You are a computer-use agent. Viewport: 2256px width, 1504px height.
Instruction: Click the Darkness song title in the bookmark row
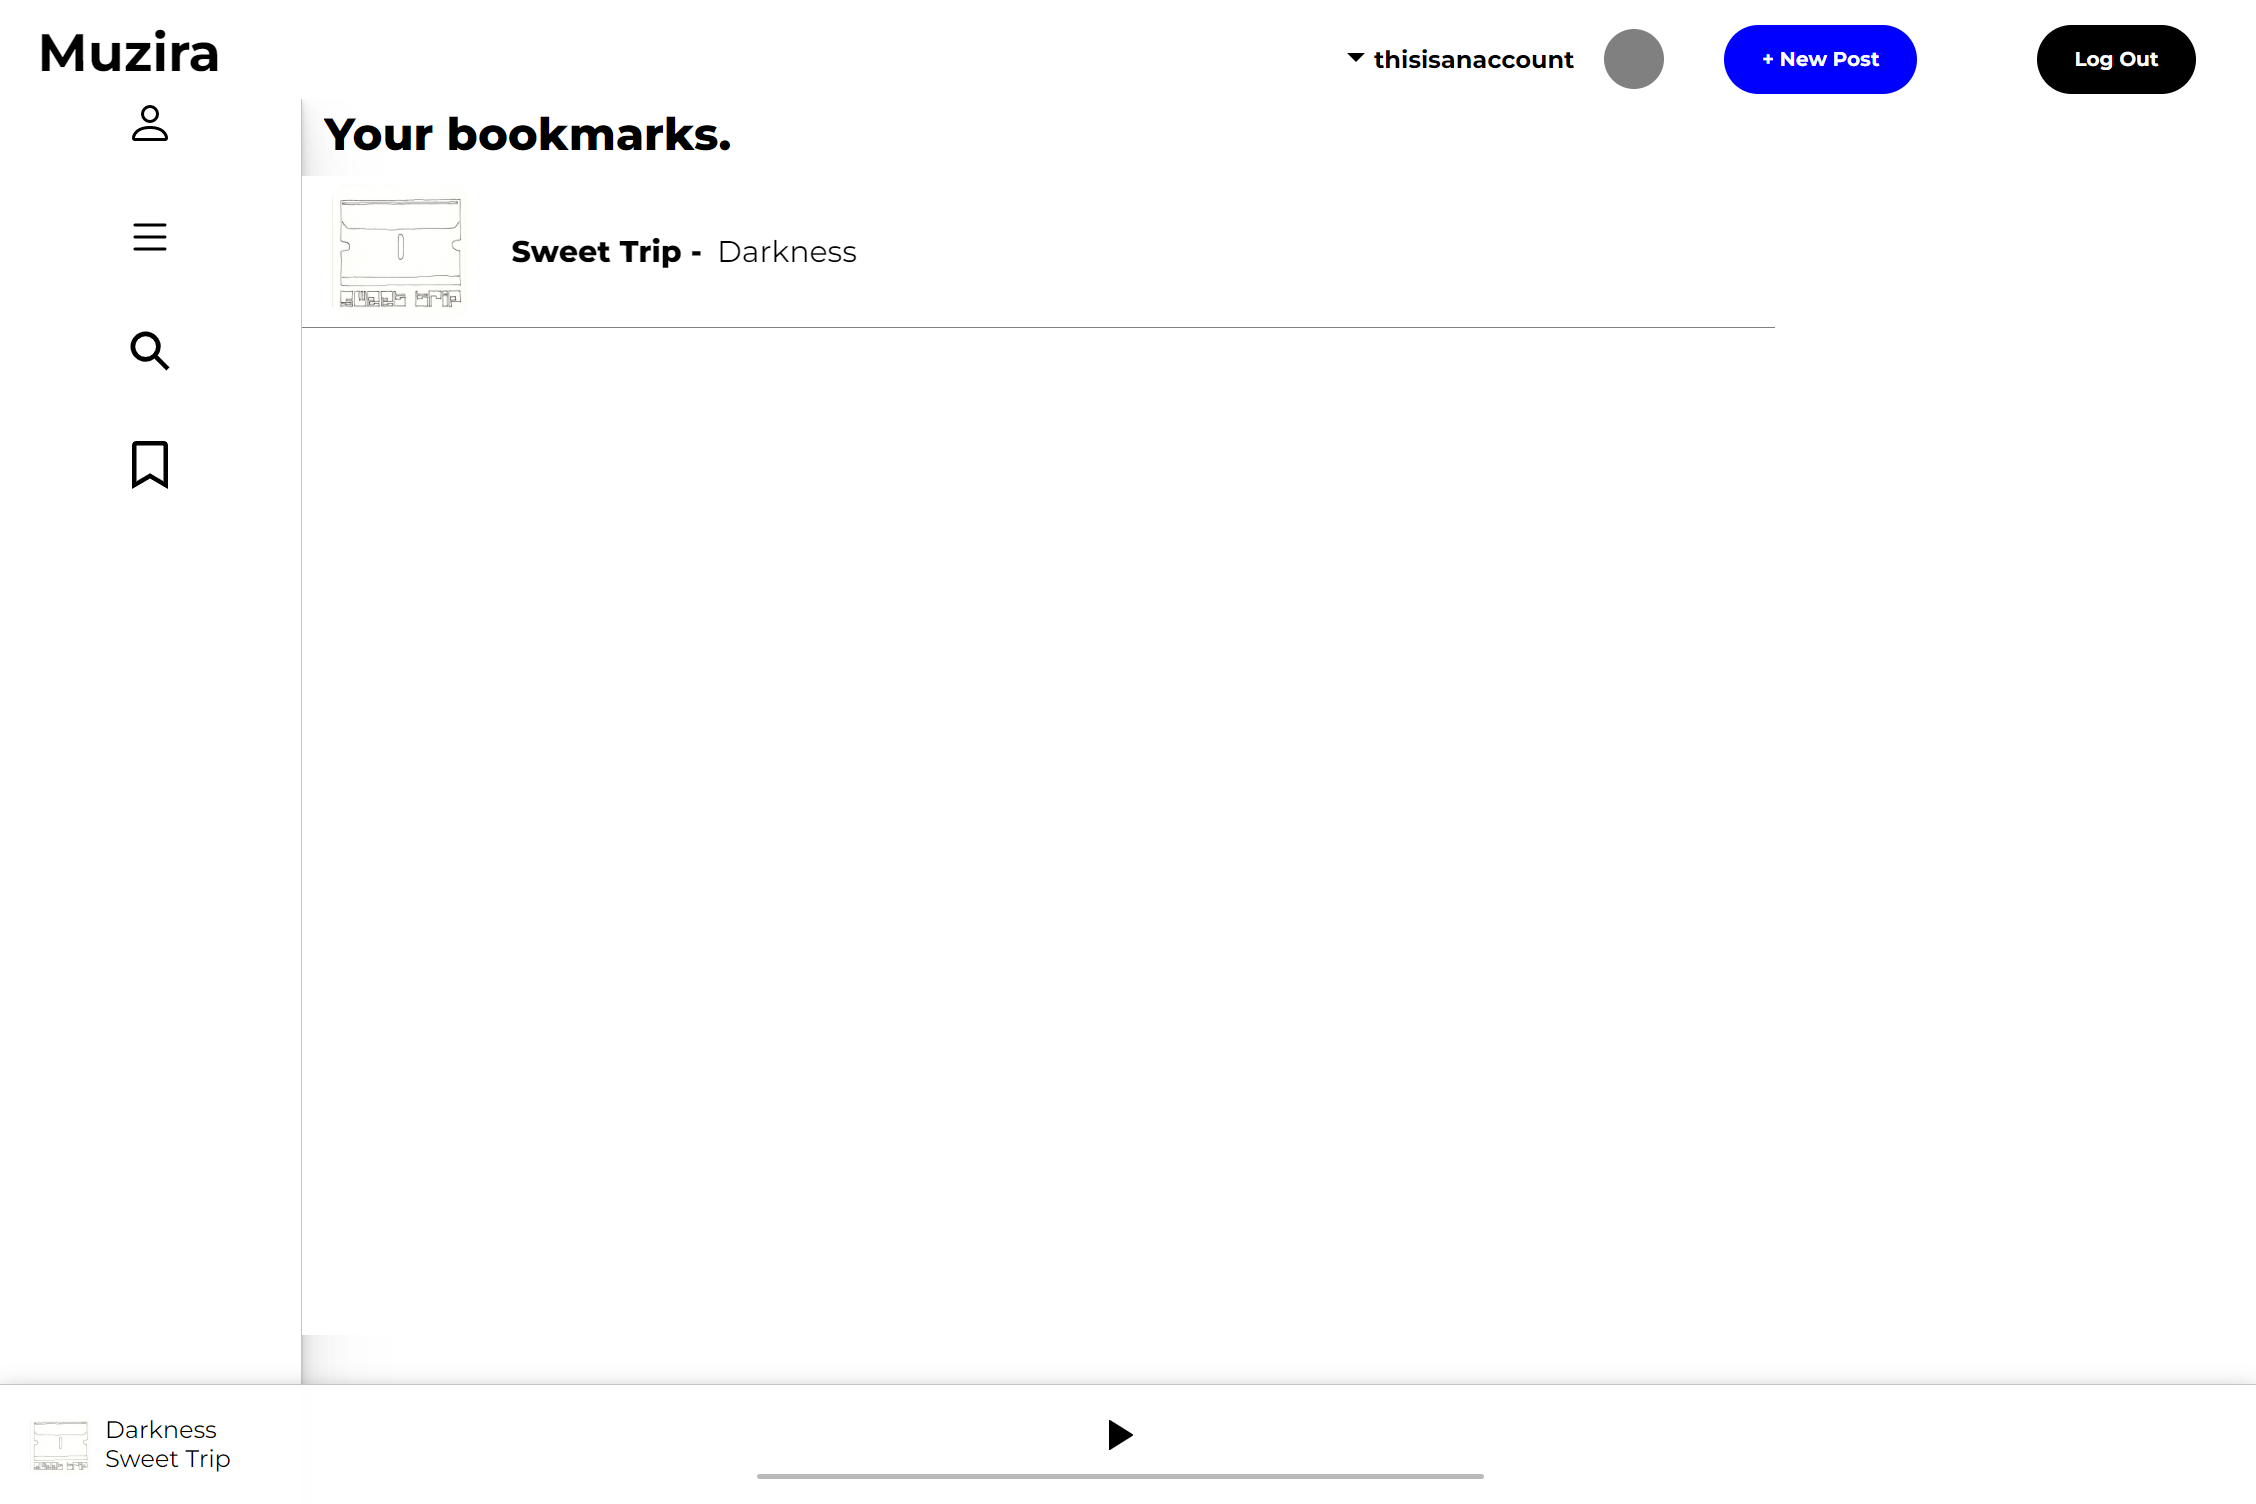click(x=787, y=252)
